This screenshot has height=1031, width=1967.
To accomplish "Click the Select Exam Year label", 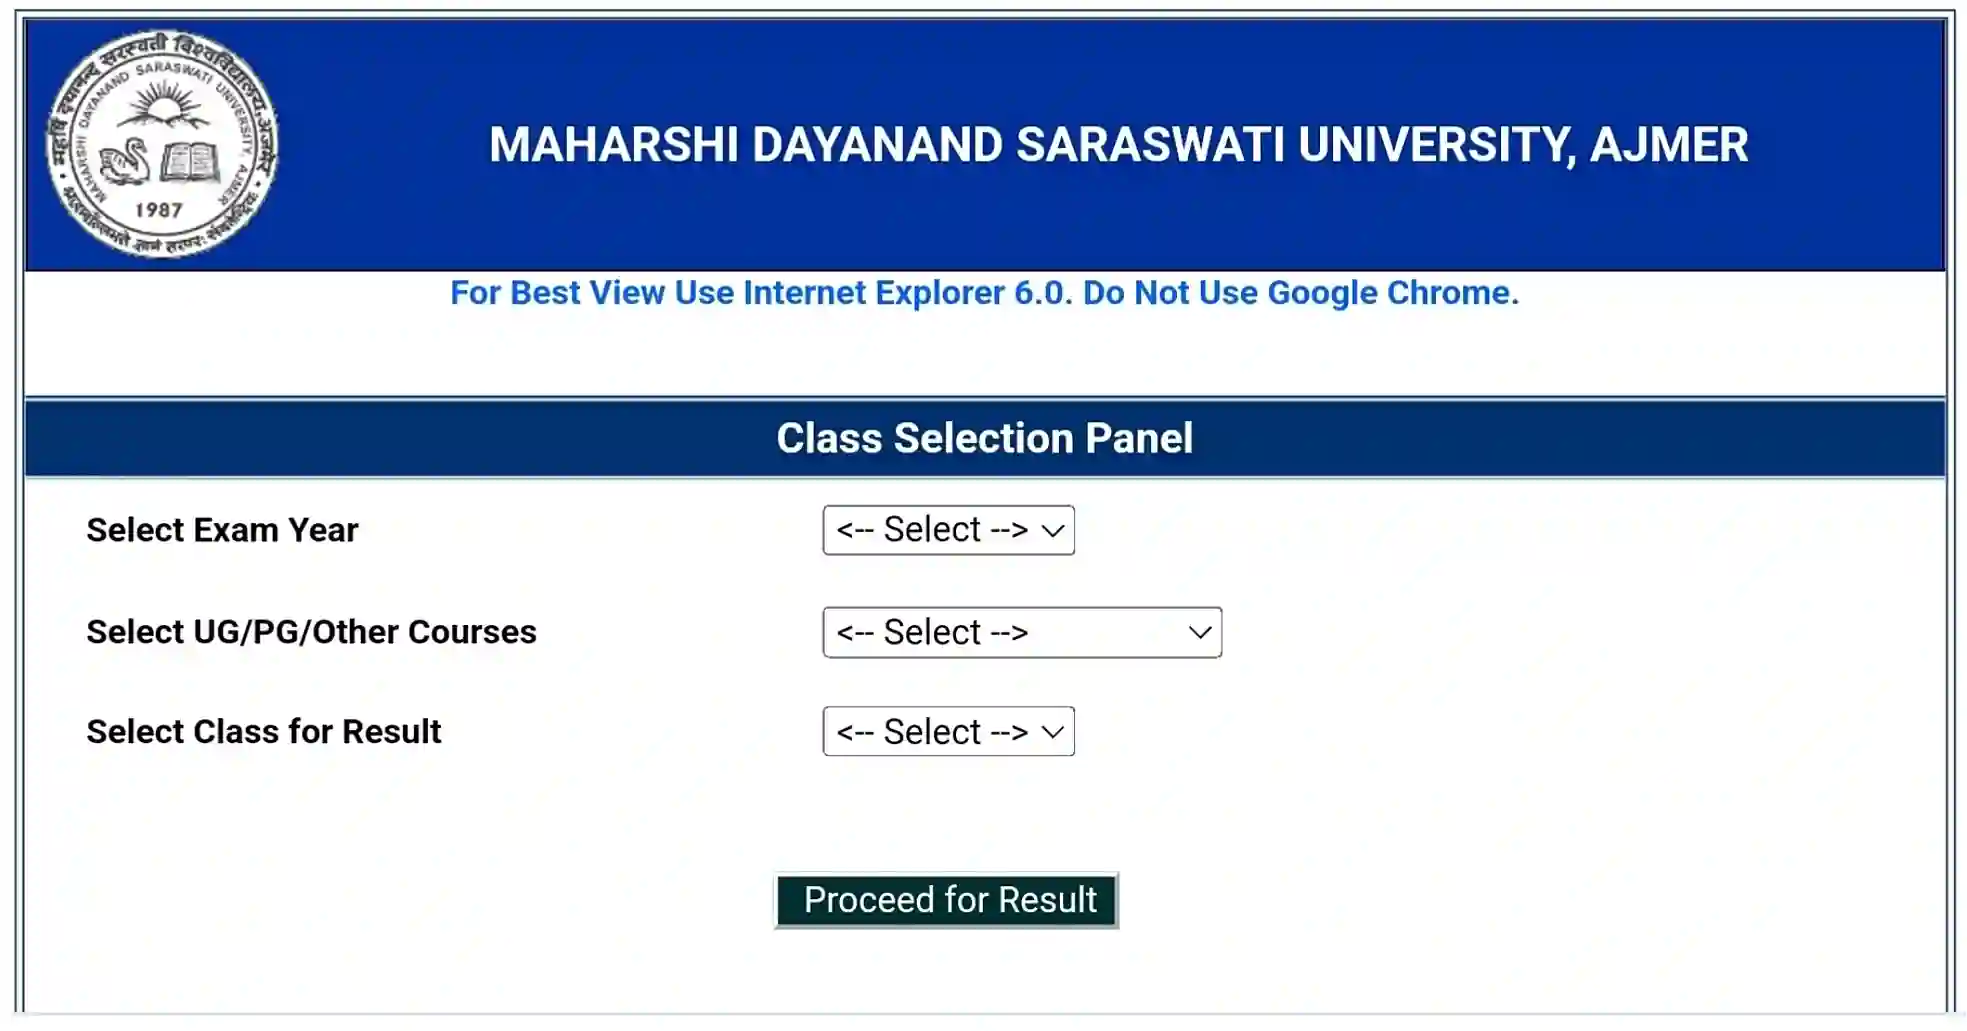I will [x=222, y=530].
